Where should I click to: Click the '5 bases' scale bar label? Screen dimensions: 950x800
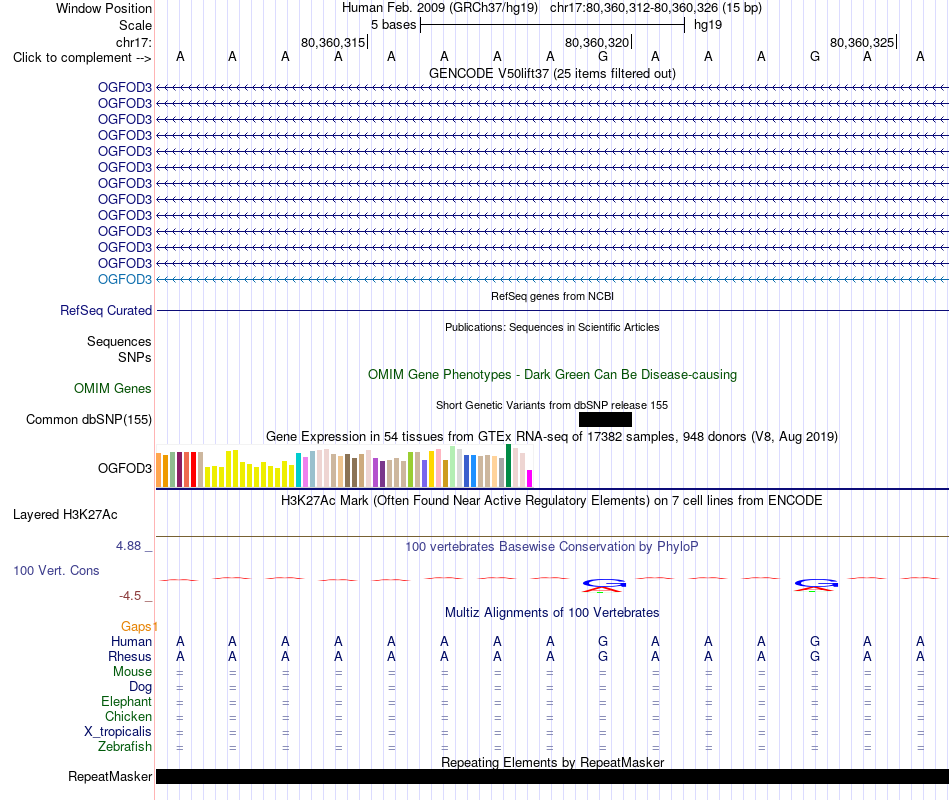394,25
